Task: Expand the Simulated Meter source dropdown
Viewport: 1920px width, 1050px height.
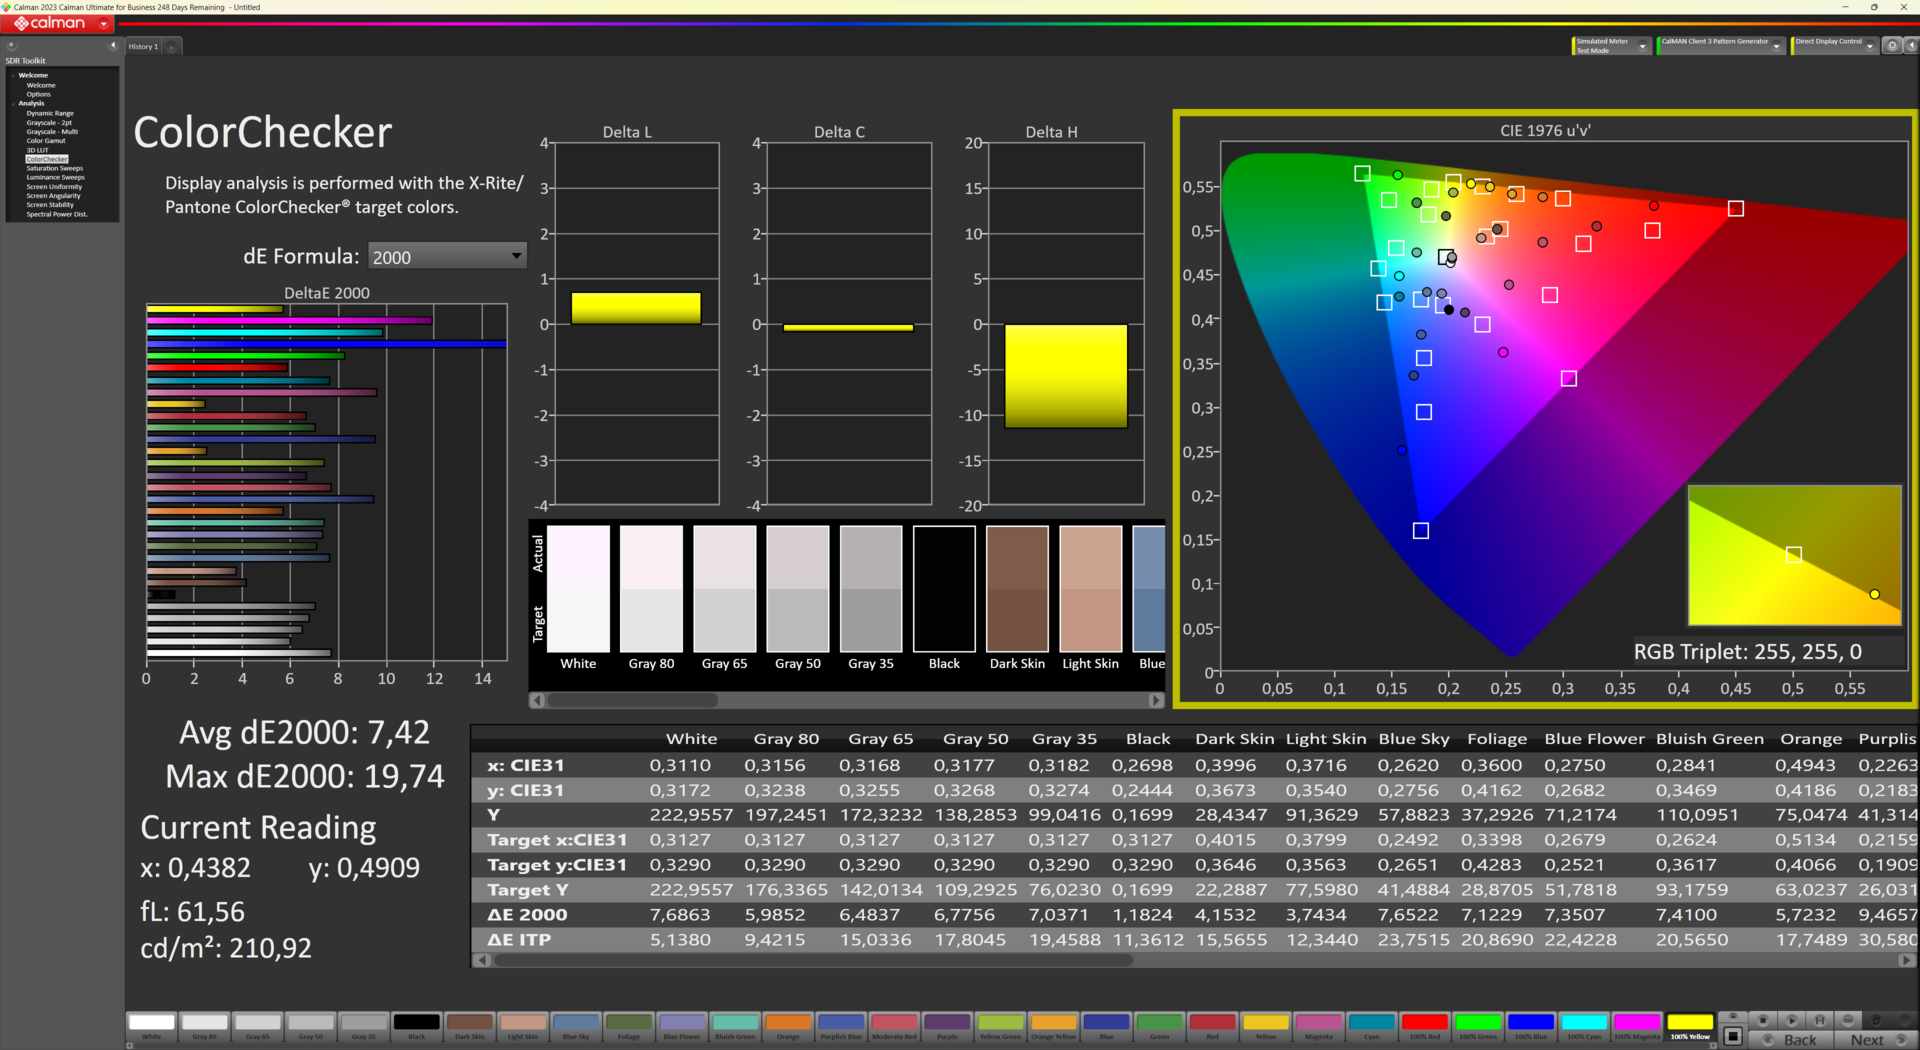Action: pos(1642,46)
